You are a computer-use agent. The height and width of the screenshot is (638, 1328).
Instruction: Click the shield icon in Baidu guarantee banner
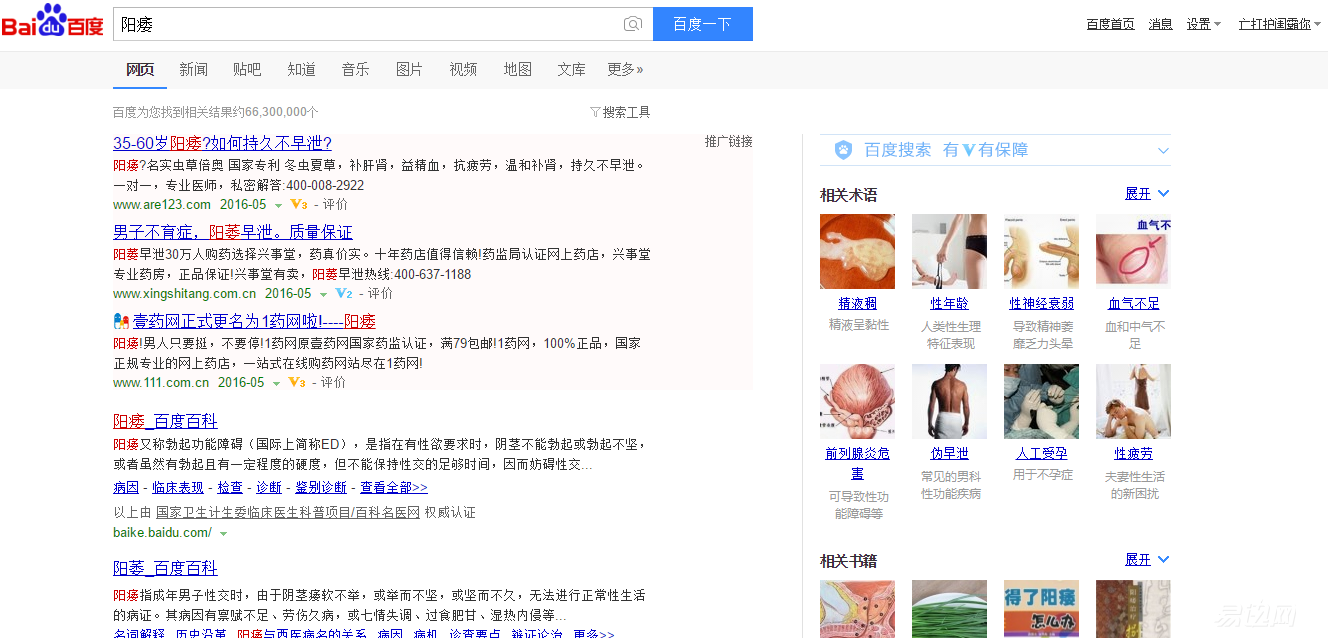click(843, 150)
